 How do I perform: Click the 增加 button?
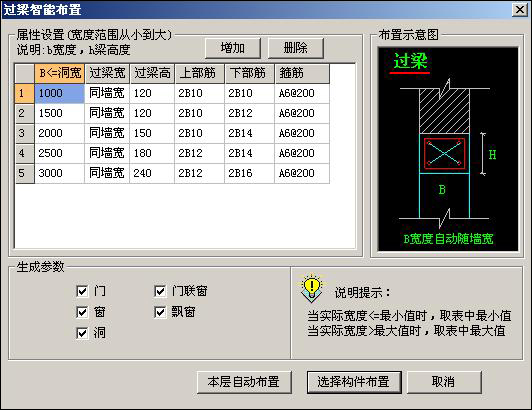click(233, 48)
